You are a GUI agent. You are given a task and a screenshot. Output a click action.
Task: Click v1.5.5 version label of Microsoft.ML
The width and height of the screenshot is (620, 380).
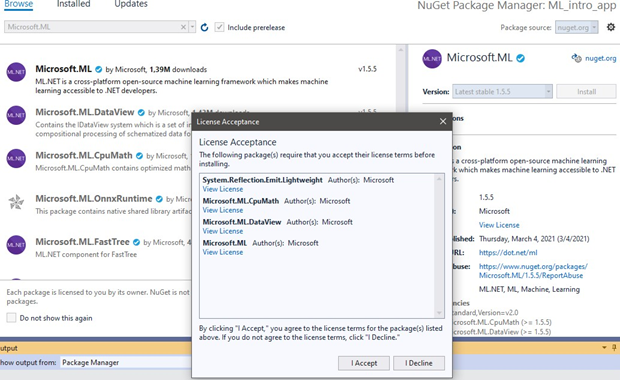click(367, 69)
